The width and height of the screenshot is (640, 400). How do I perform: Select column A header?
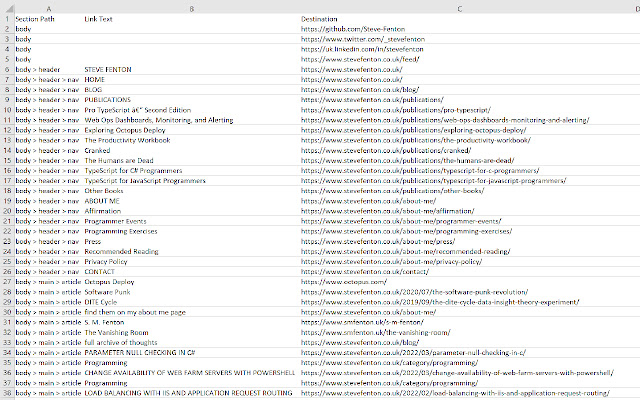tap(48, 7)
